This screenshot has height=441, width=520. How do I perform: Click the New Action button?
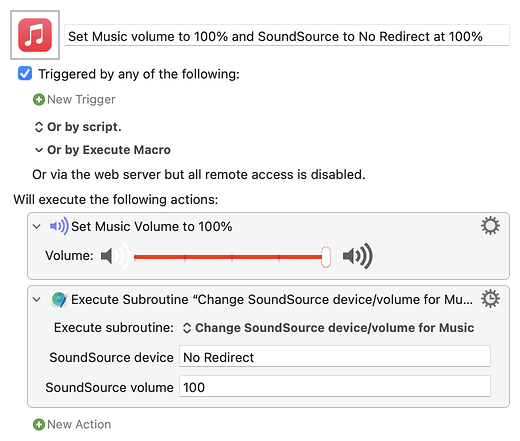pyautogui.click(x=72, y=424)
